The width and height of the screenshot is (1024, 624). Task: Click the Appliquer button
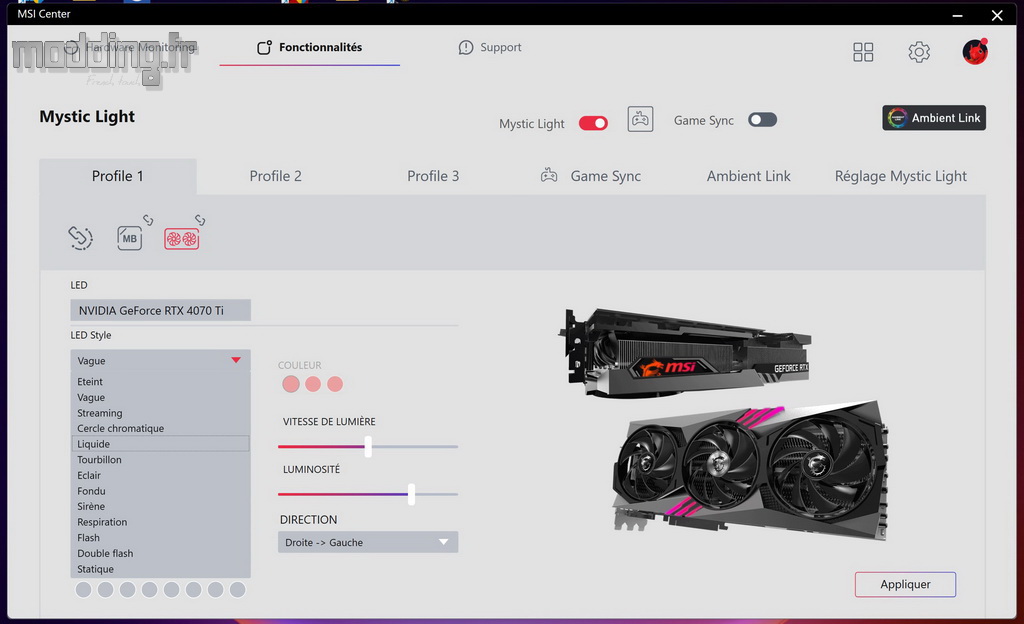pyautogui.click(x=905, y=584)
